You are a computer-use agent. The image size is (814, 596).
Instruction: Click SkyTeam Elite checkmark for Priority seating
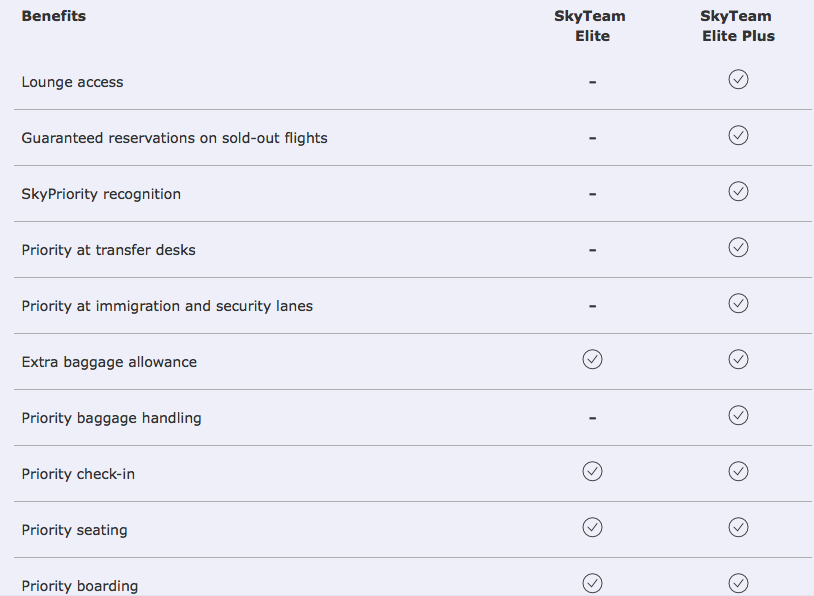click(592, 527)
